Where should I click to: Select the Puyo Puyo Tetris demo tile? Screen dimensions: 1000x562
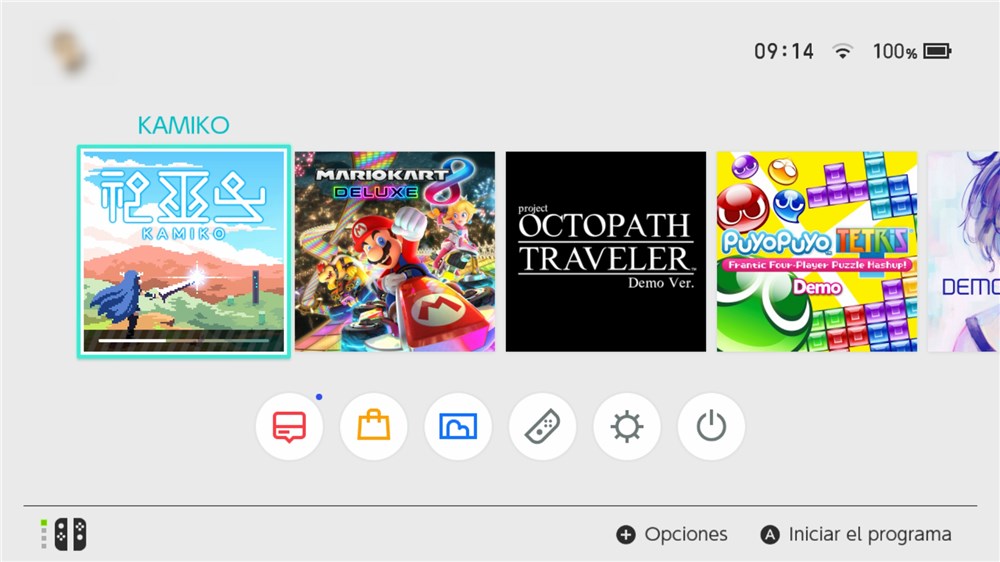(817, 251)
